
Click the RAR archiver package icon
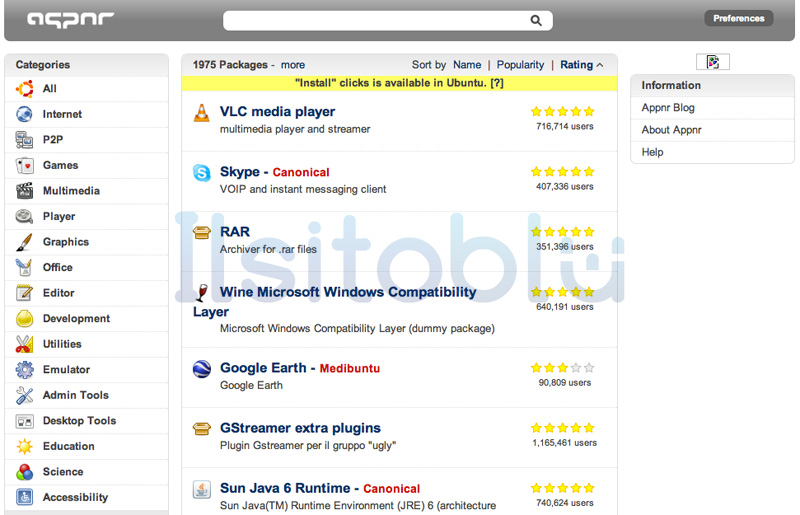point(201,232)
